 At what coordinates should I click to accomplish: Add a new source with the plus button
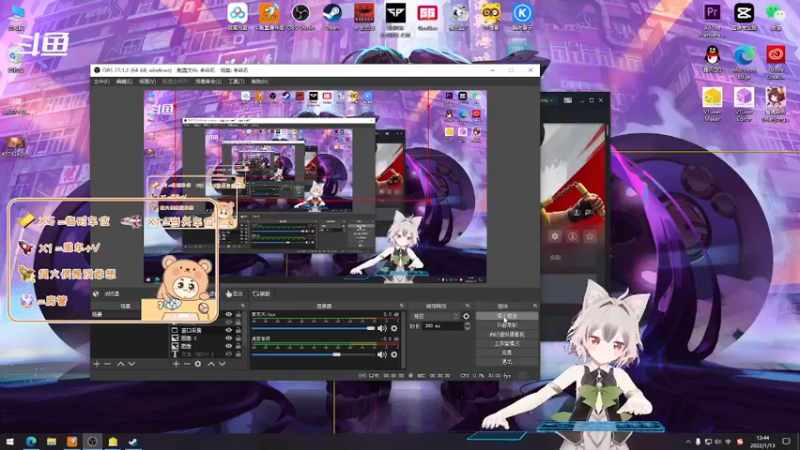(x=176, y=364)
